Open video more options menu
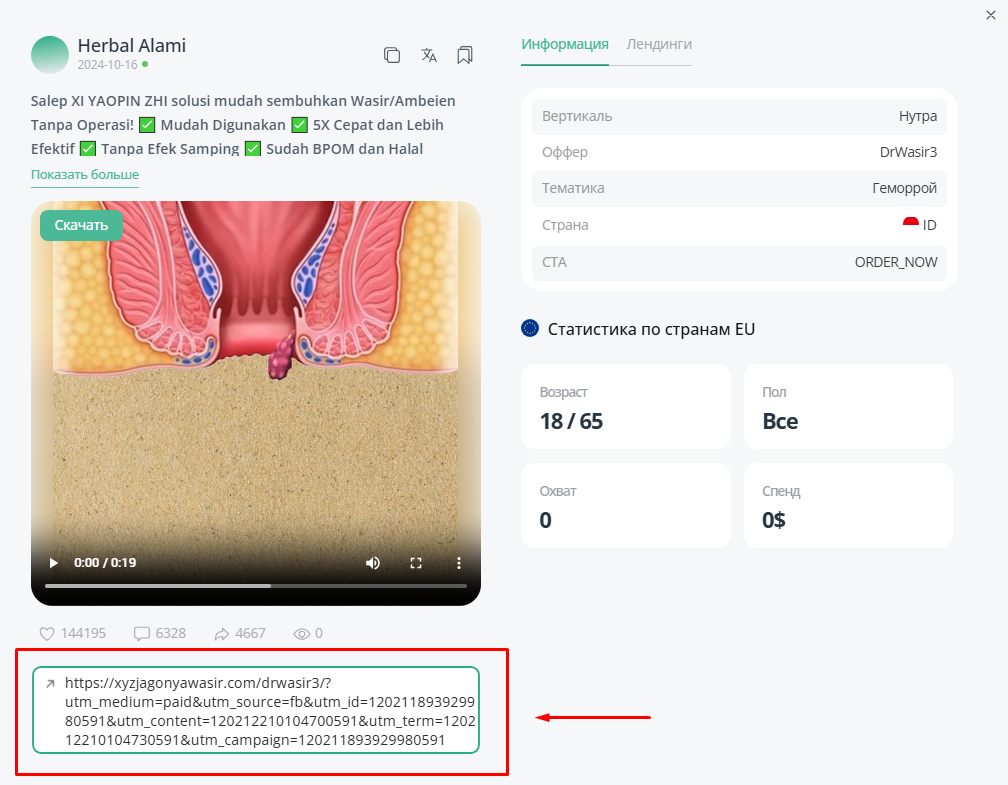This screenshot has height=785, width=1008. [x=458, y=563]
